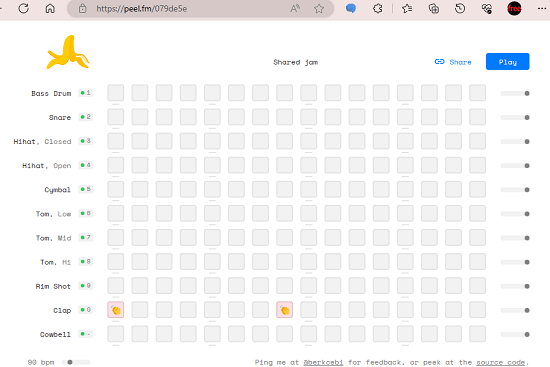Open the favorites list icon

[x=407, y=8]
